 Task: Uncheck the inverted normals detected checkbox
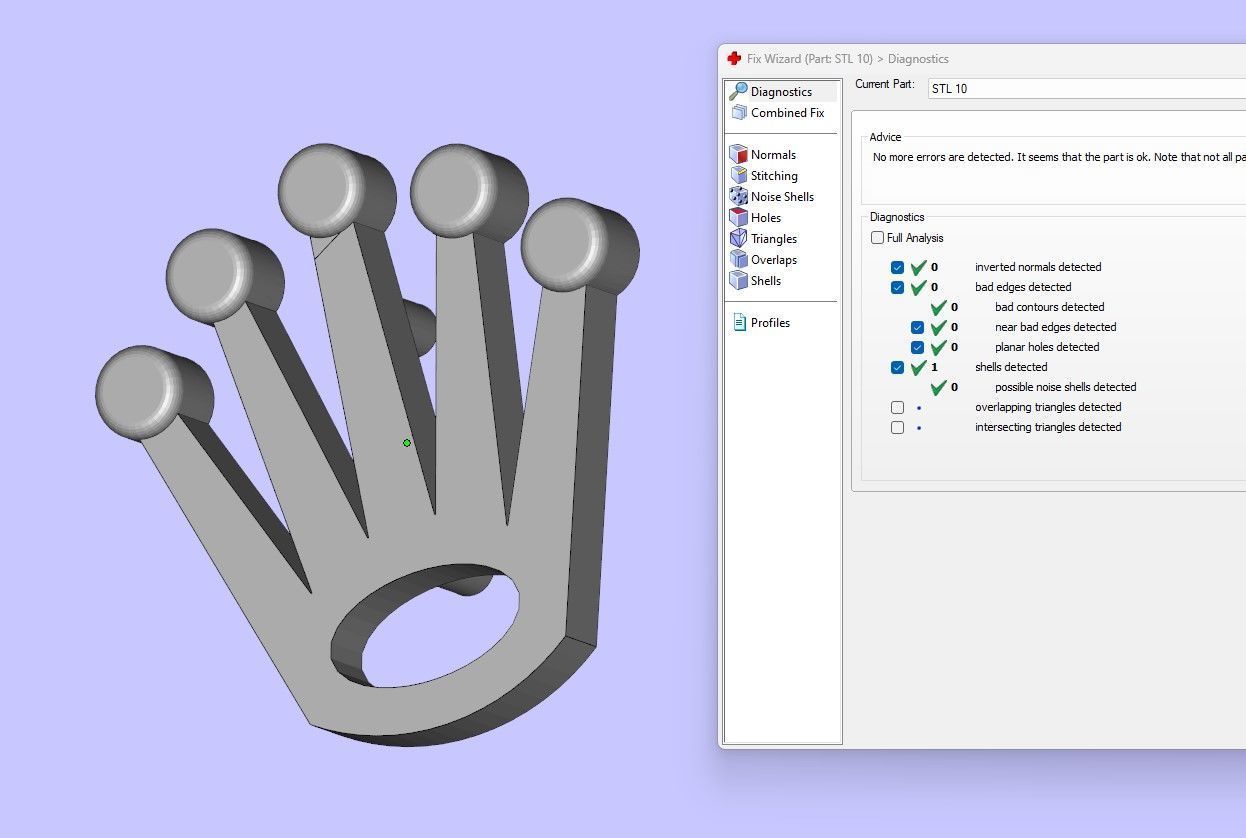[x=897, y=267]
